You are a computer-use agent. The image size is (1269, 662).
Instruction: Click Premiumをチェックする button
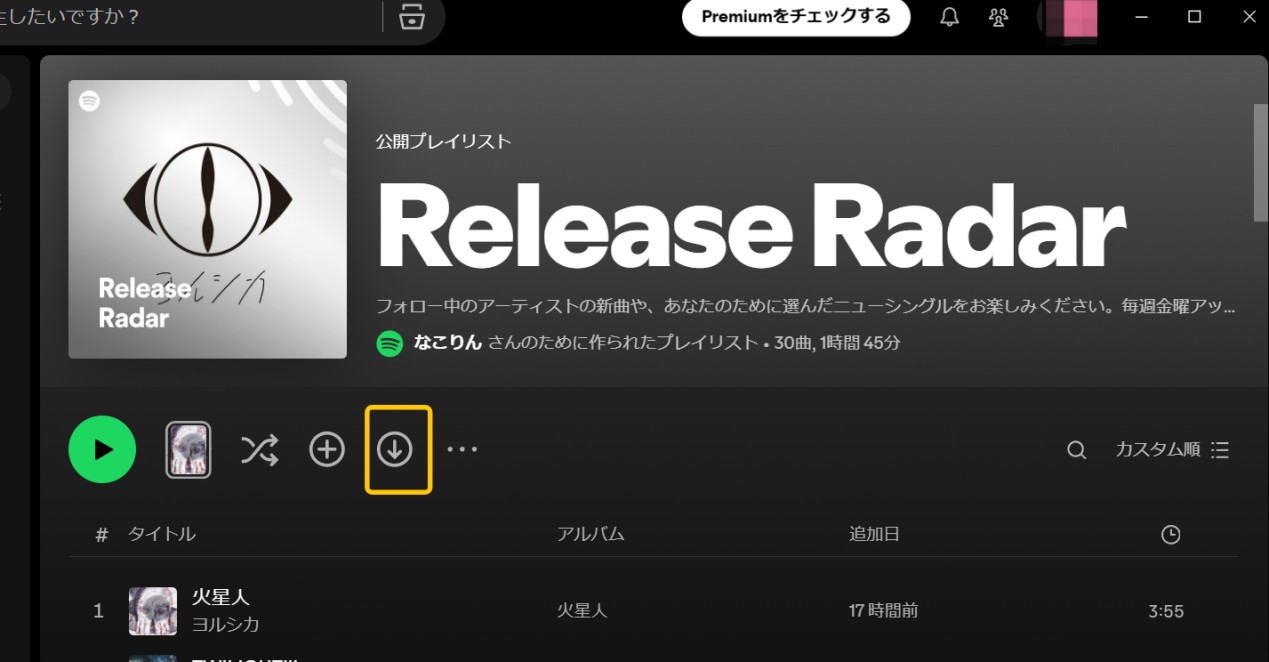tap(796, 17)
